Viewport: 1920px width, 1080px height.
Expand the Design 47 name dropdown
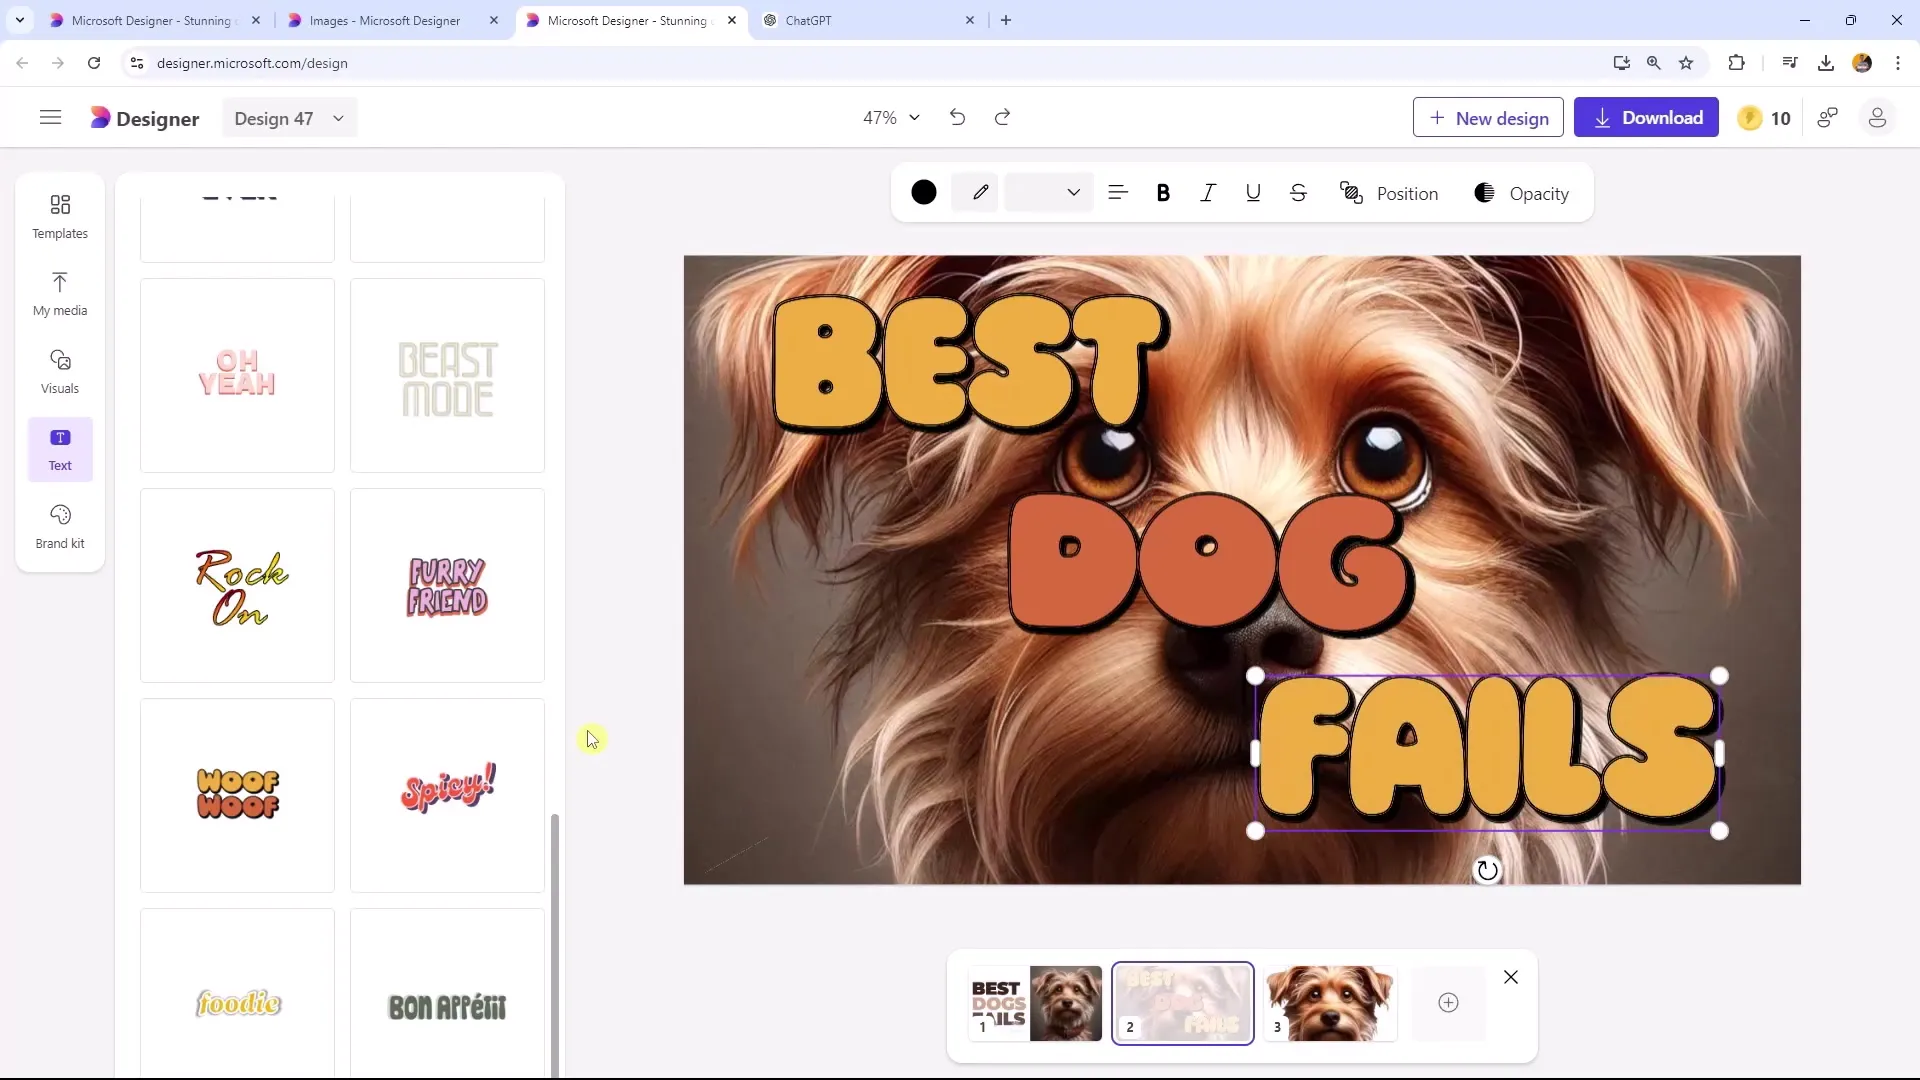289,118
